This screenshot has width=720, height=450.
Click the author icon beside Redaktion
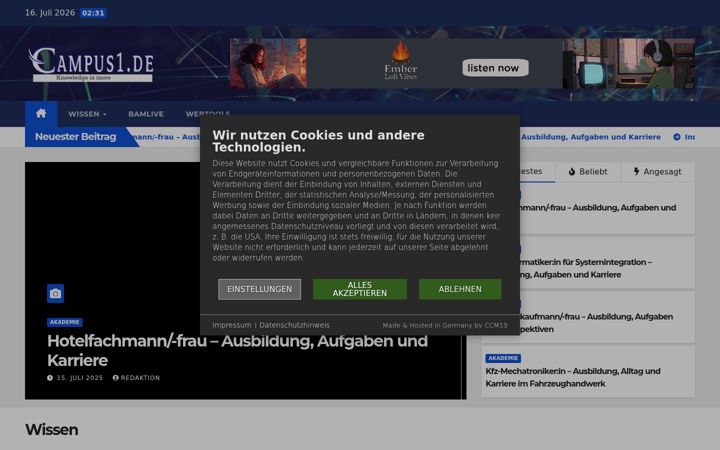pos(116,378)
